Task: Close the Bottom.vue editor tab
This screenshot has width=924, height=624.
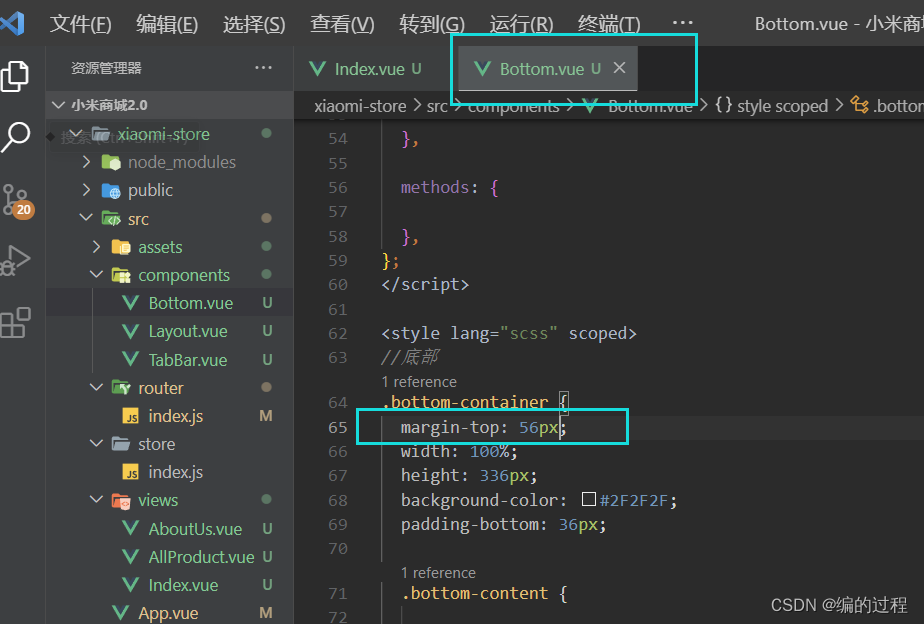Action: coord(619,68)
